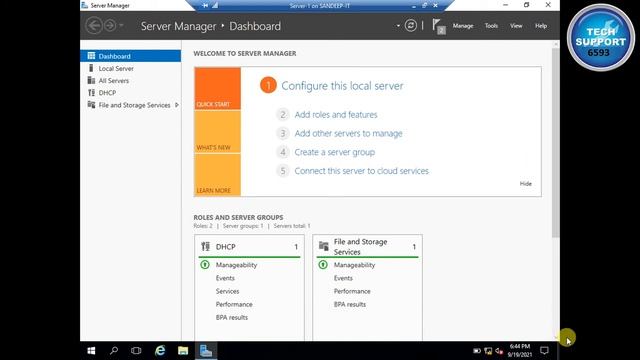Click File and Storage Manageability status icon
Screen dimensions: 640x360
[x=323, y=265]
